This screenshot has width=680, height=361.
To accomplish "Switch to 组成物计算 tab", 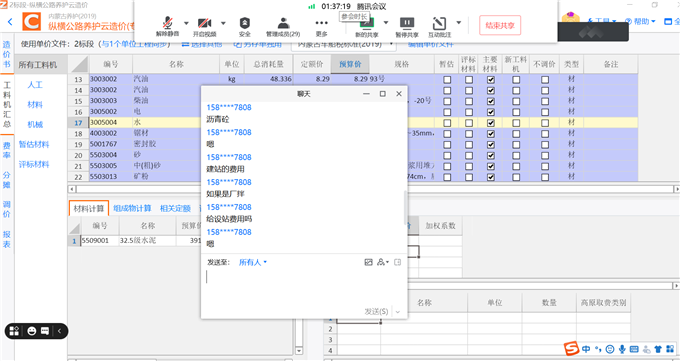I will coord(132,208).
